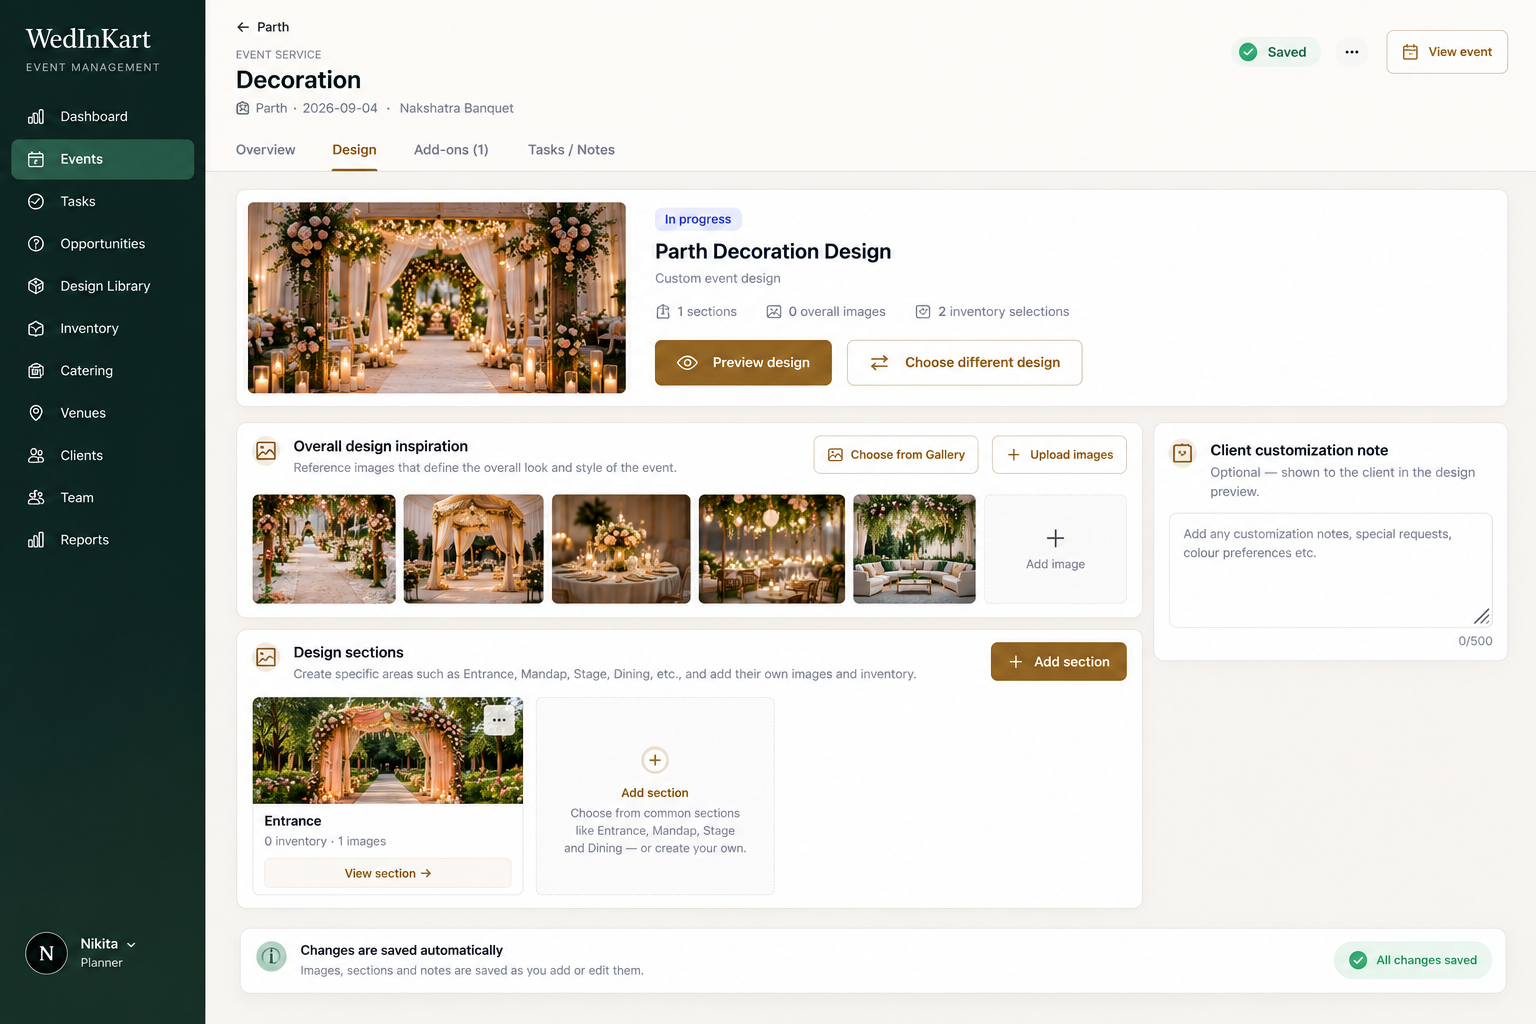Expand the Nikita user menu chevron

[131, 945]
